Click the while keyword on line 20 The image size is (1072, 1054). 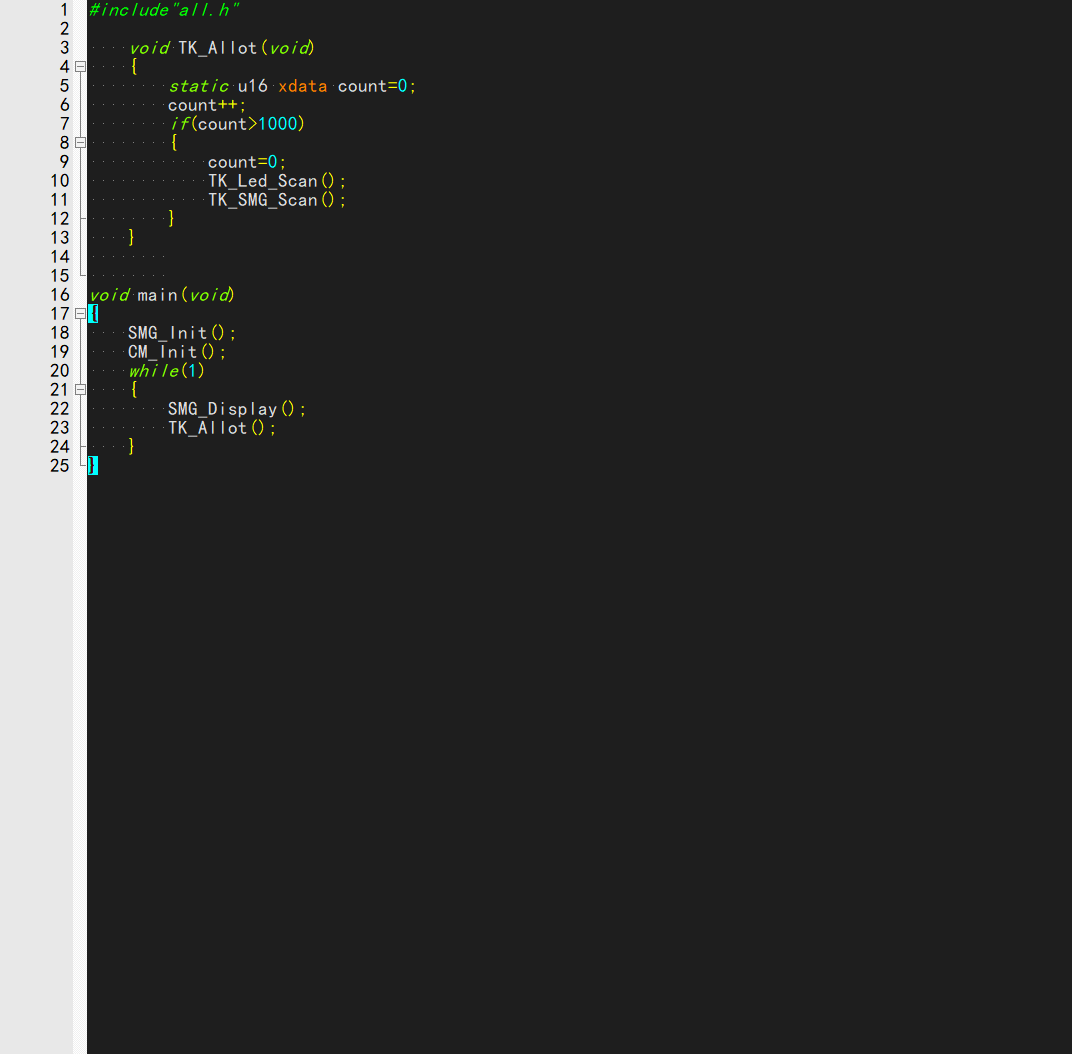[153, 371]
